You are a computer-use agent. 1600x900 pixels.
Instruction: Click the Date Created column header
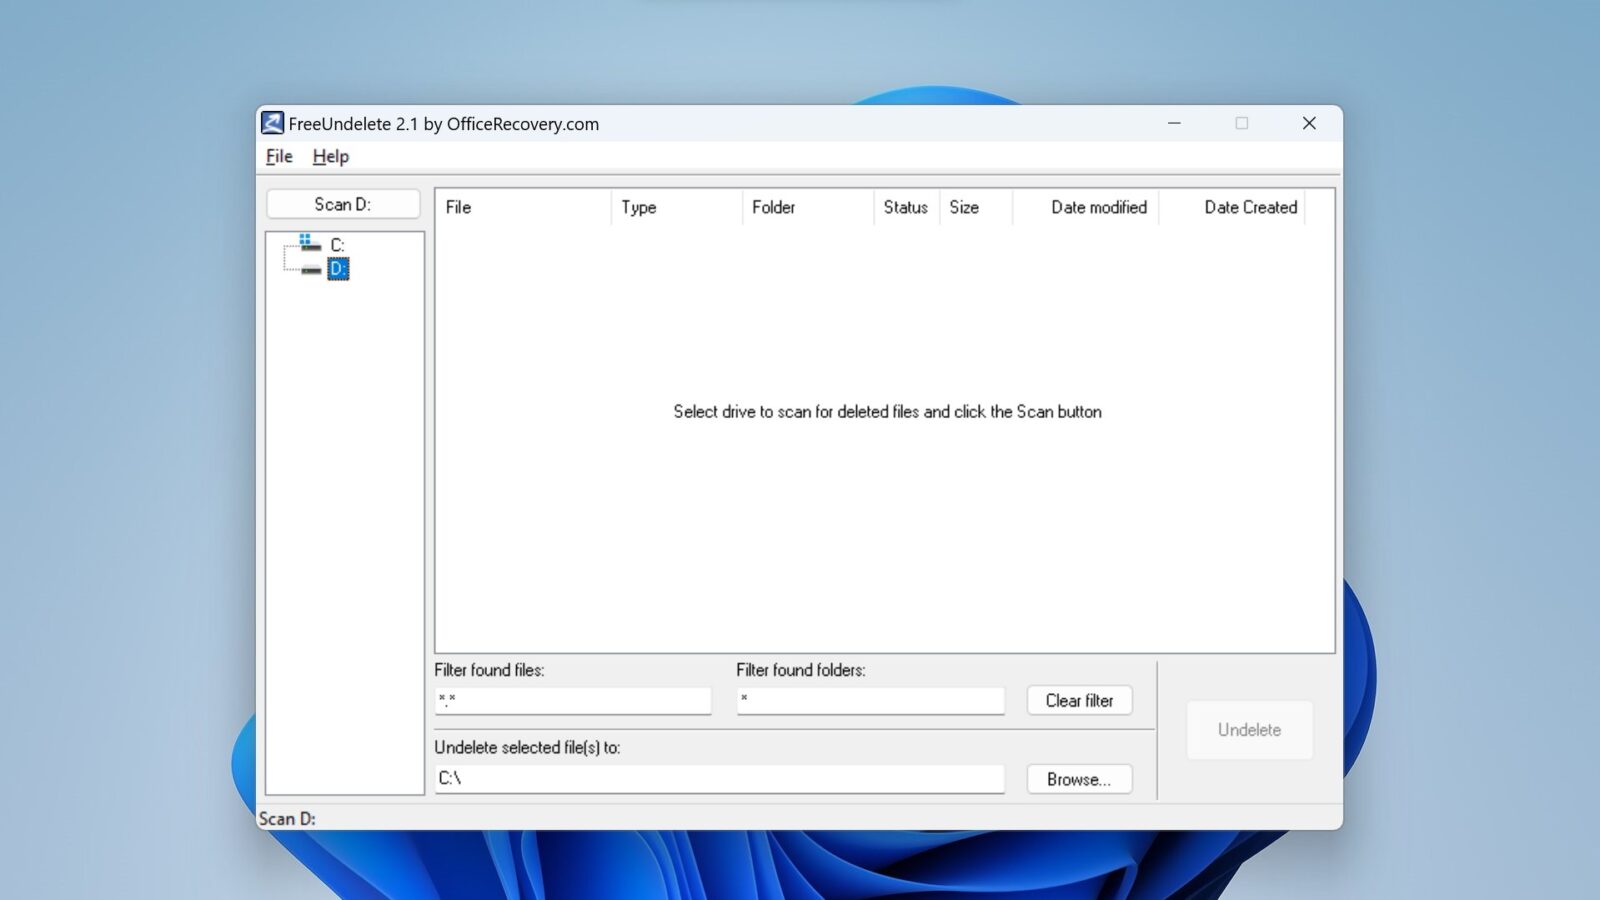(1250, 207)
